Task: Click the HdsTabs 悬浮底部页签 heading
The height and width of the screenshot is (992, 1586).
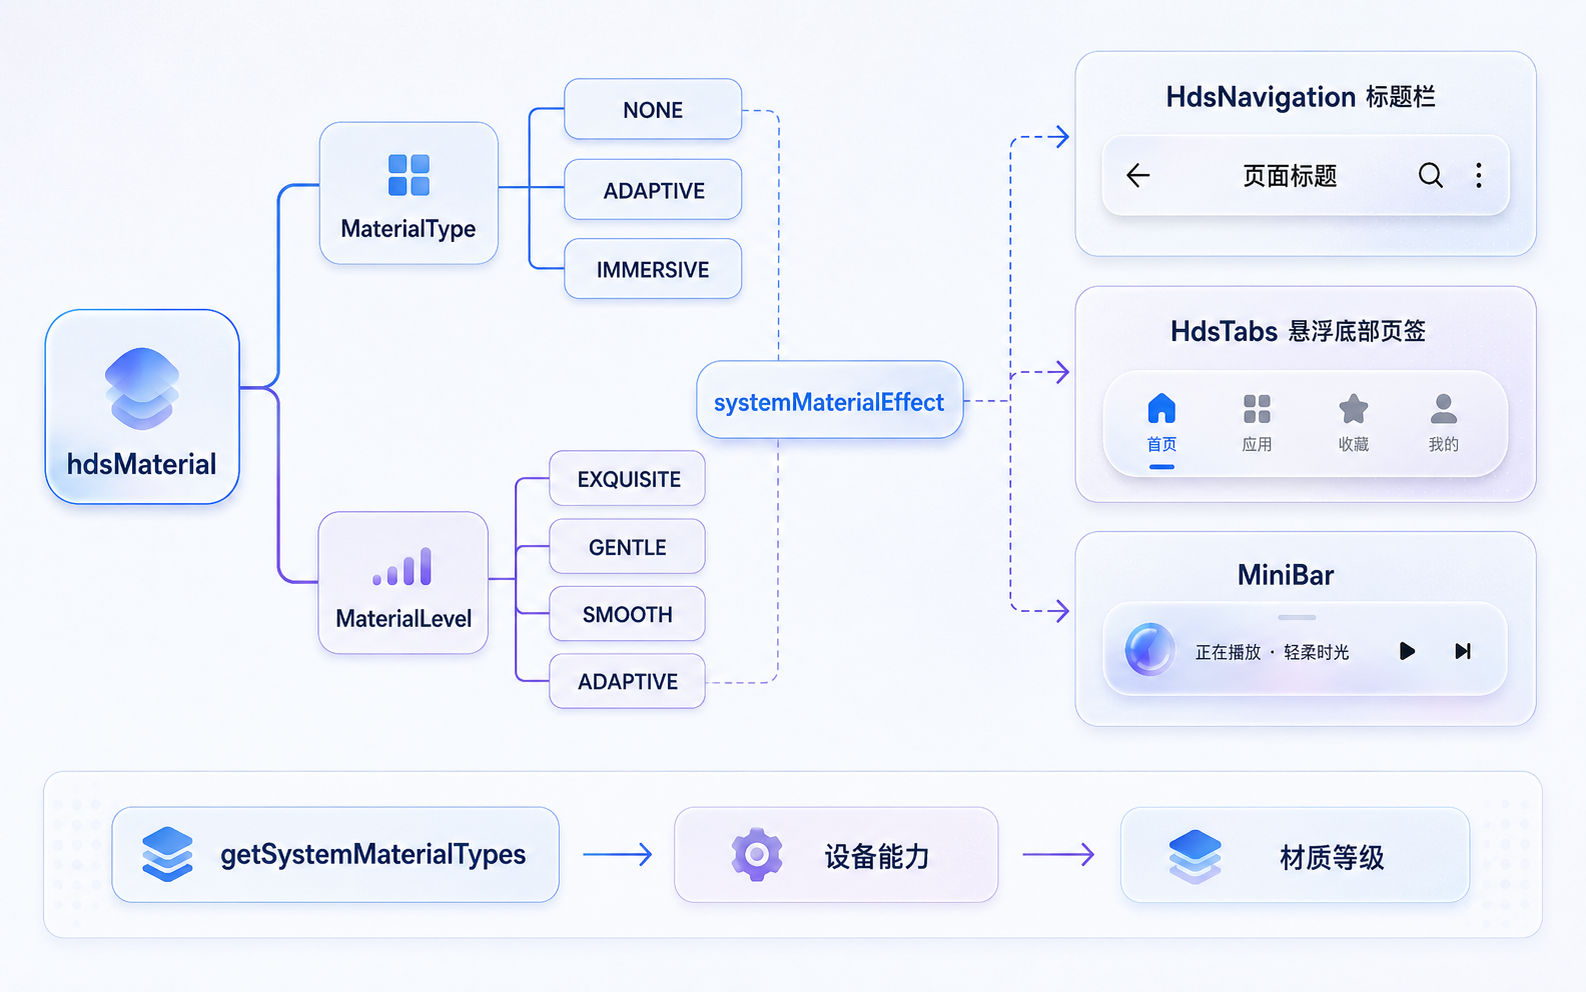Action: pos(1298,331)
